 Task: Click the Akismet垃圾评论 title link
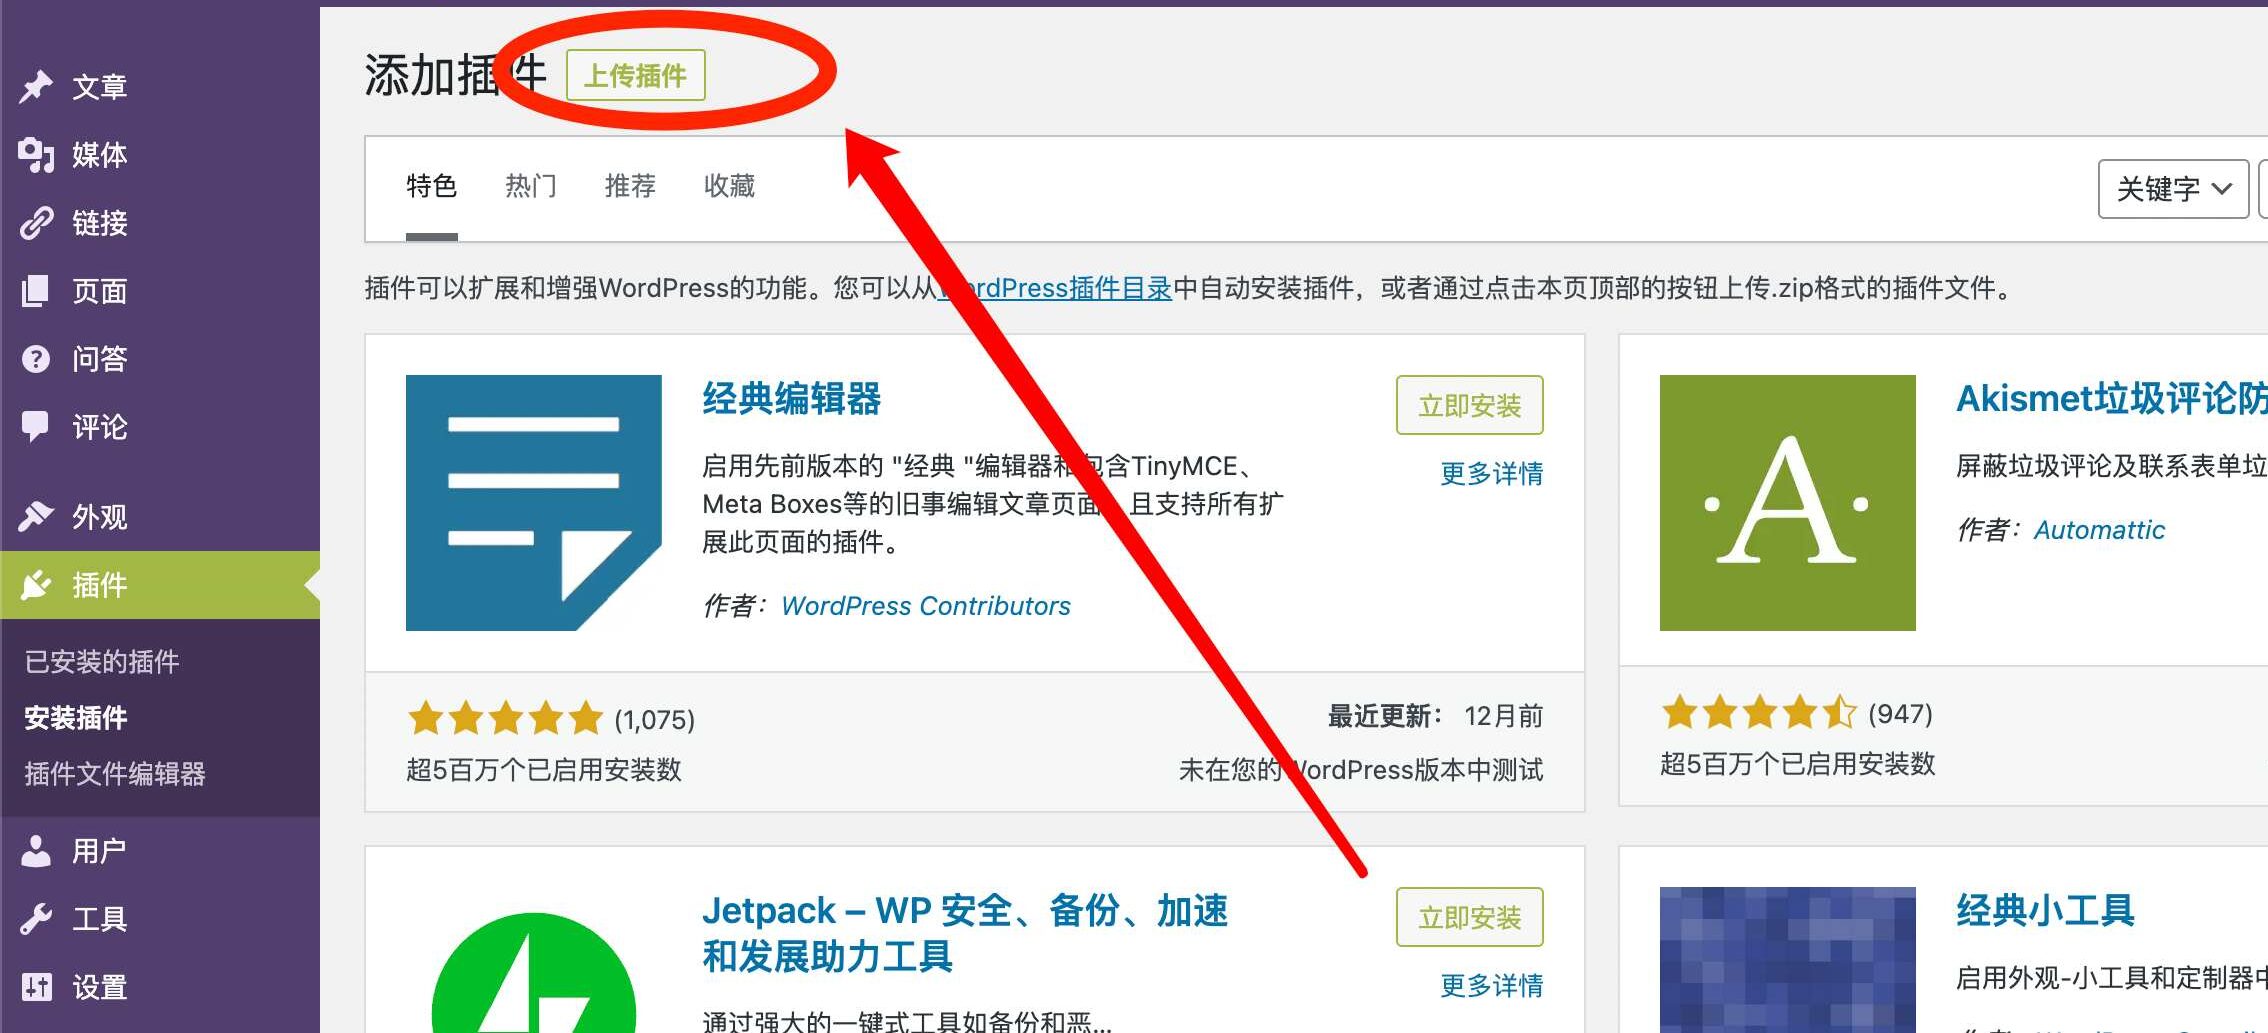tap(2111, 398)
